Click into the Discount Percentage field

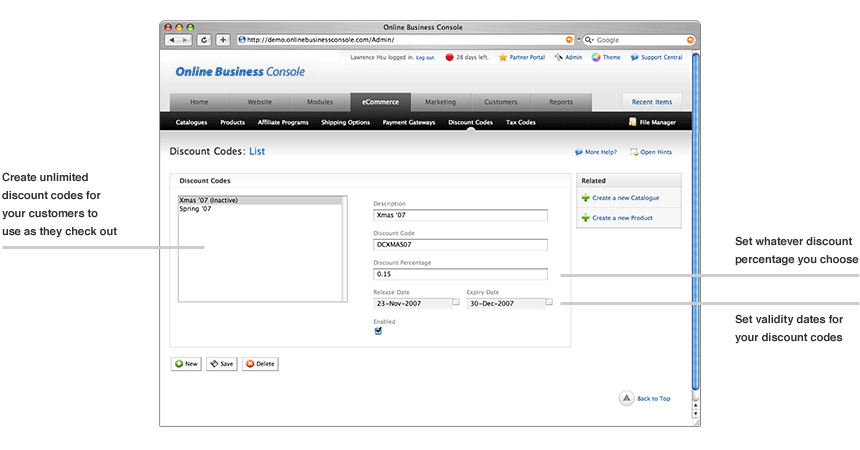pyautogui.click(x=460, y=274)
